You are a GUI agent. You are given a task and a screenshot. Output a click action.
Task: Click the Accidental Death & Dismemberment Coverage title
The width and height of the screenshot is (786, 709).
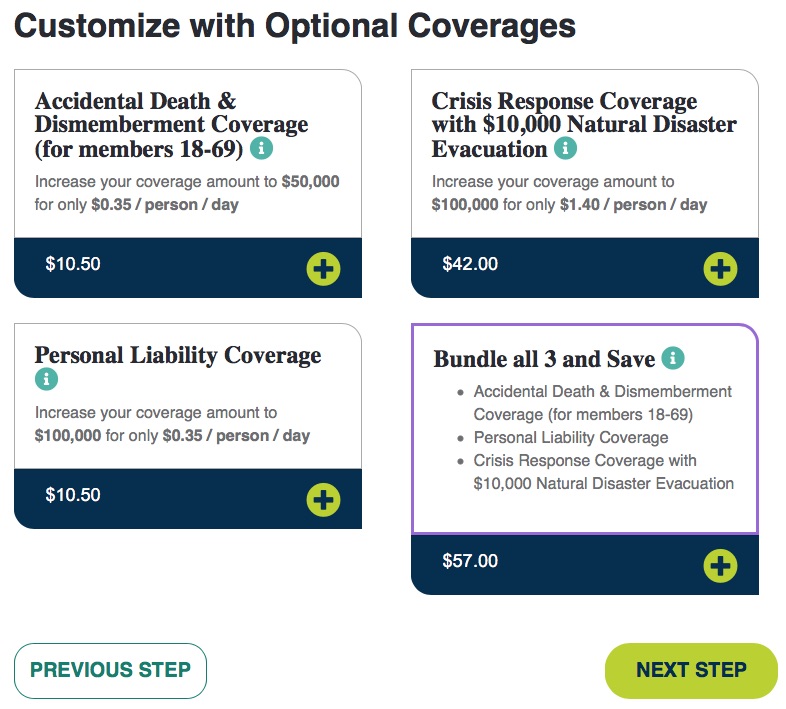171,125
